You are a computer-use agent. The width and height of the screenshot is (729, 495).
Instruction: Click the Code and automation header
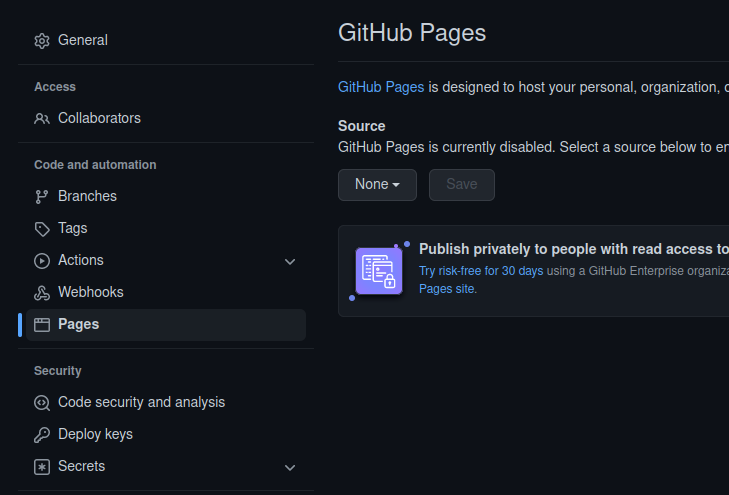pyautogui.click(x=95, y=165)
